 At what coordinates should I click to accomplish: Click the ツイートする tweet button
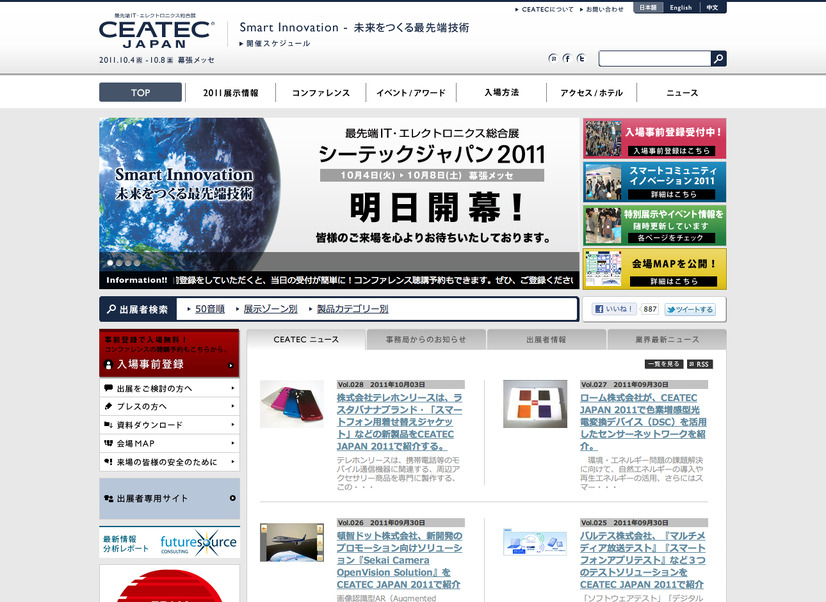coord(689,309)
